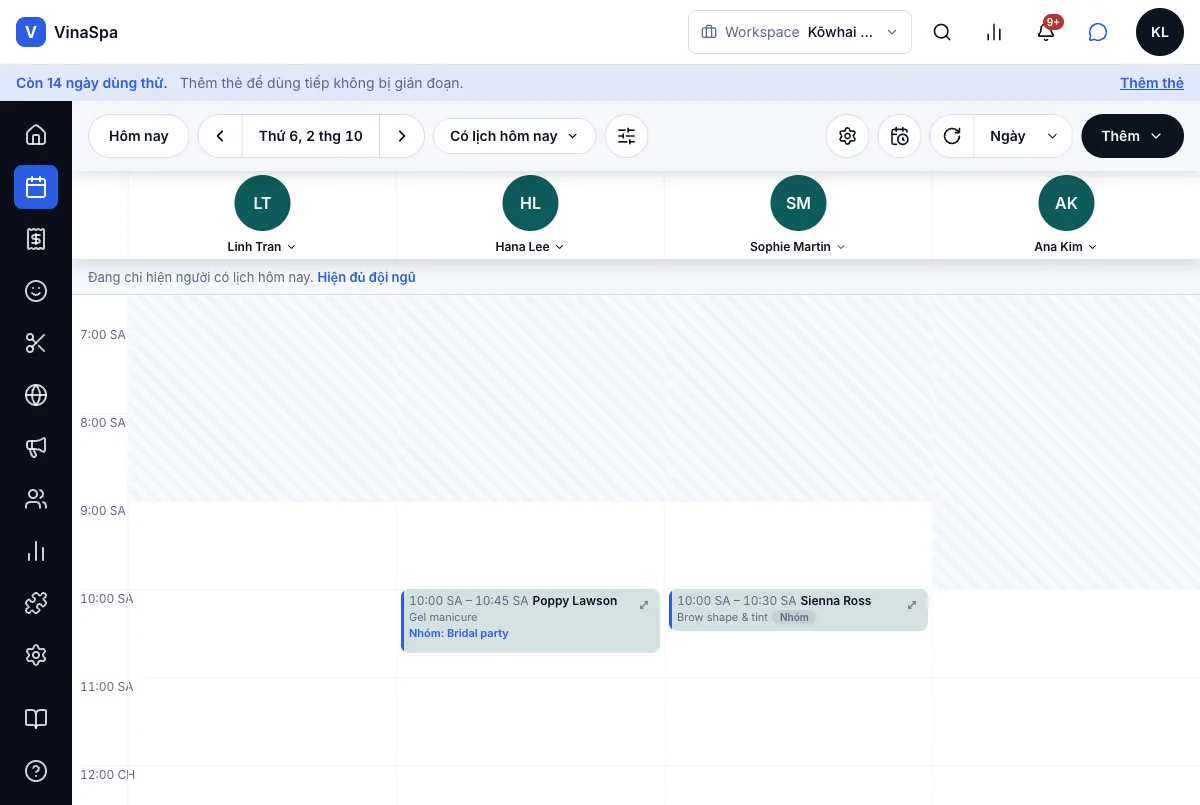Viewport: 1200px width, 805px height.
Task: Expand Ana Kim staff menu
Action: pos(1066,247)
